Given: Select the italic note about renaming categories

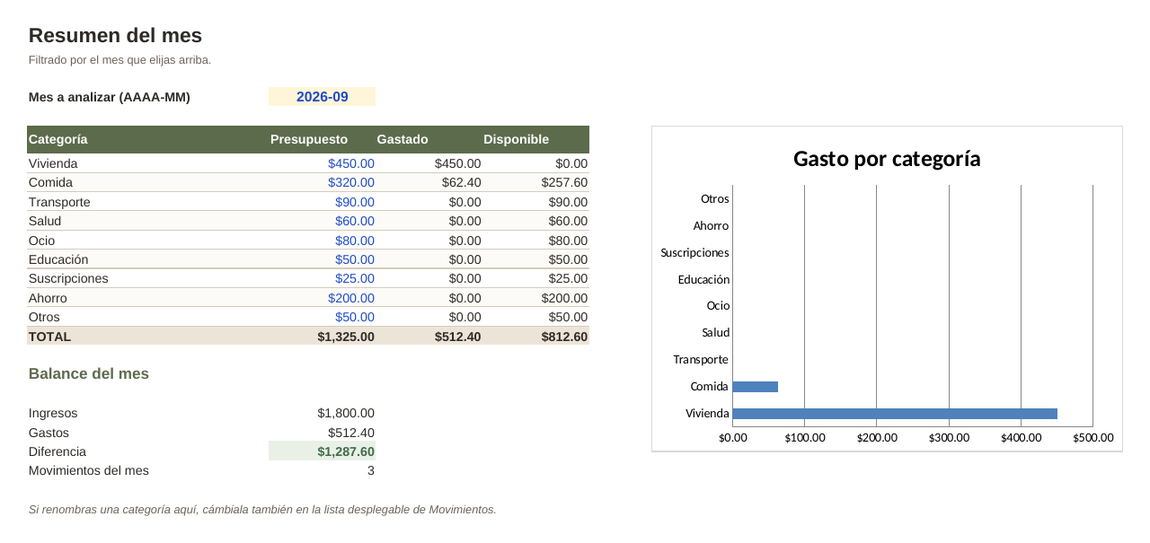Looking at the screenshot, I should point(263,509).
